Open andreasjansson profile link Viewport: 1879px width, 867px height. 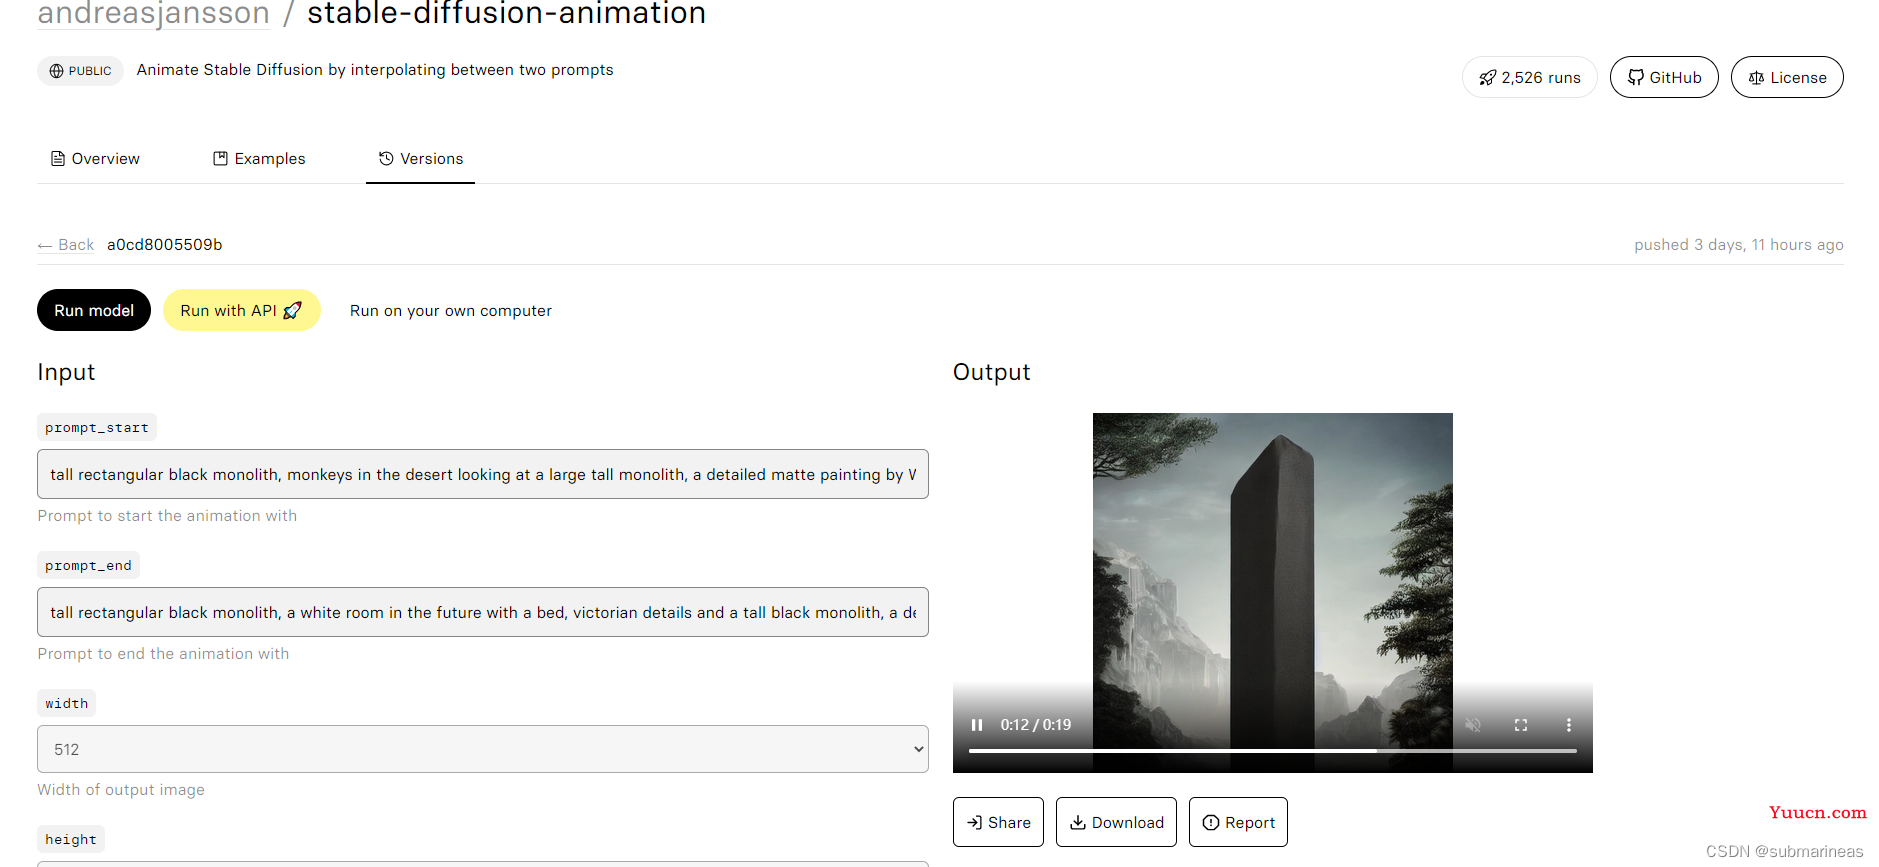(x=154, y=14)
